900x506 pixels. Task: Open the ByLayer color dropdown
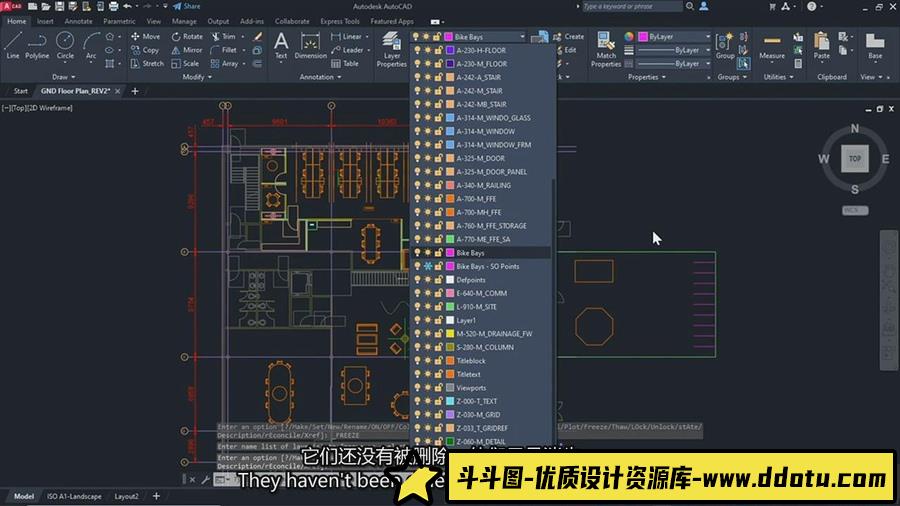click(674, 37)
